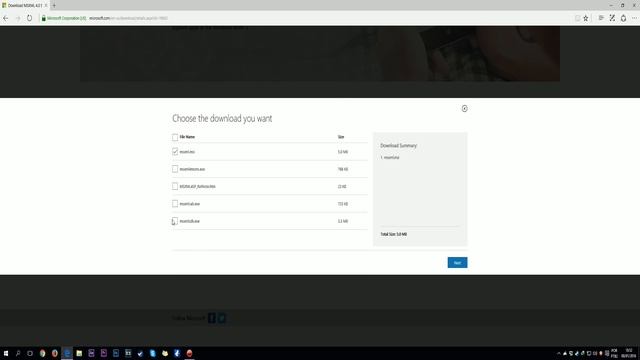The height and width of the screenshot is (360, 640).
Task: Click the 788 KB size value
Action: 343,169
